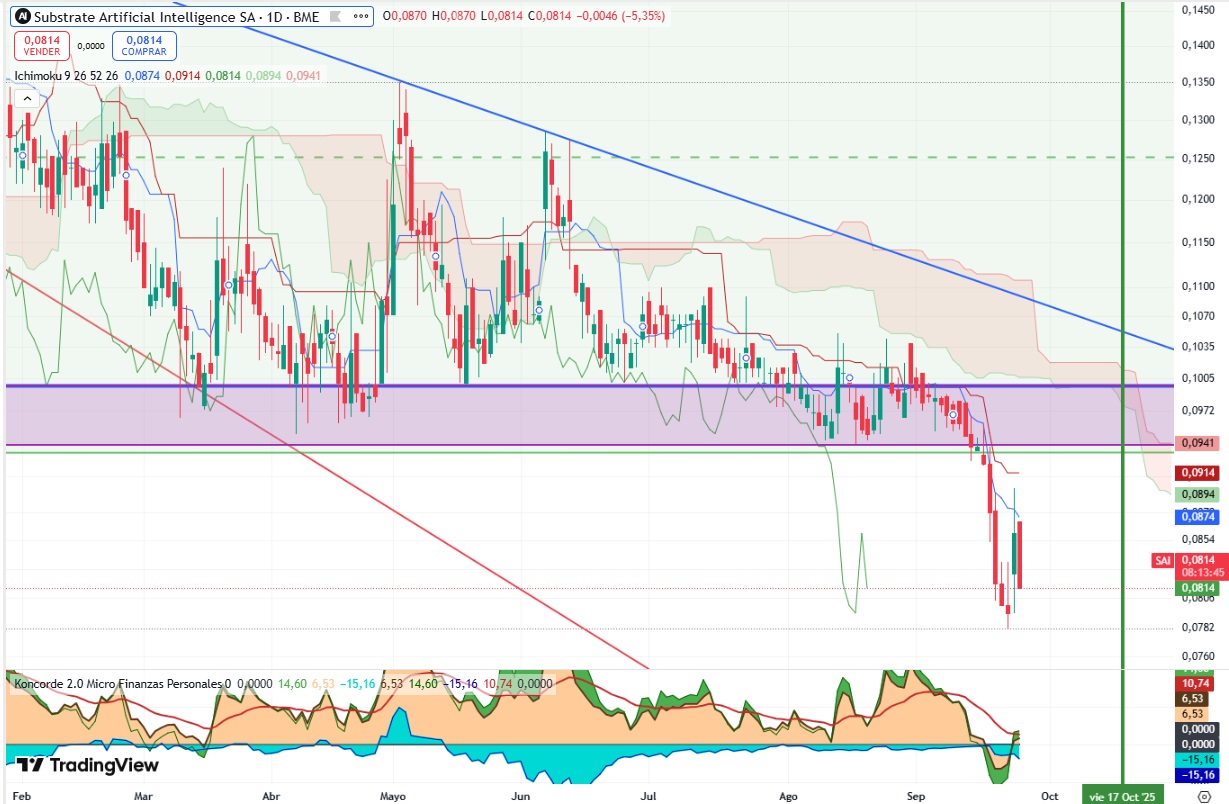This screenshot has width=1229, height=804.
Task: Click the Substrate AI symbol logo icon
Action: coord(22,17)
